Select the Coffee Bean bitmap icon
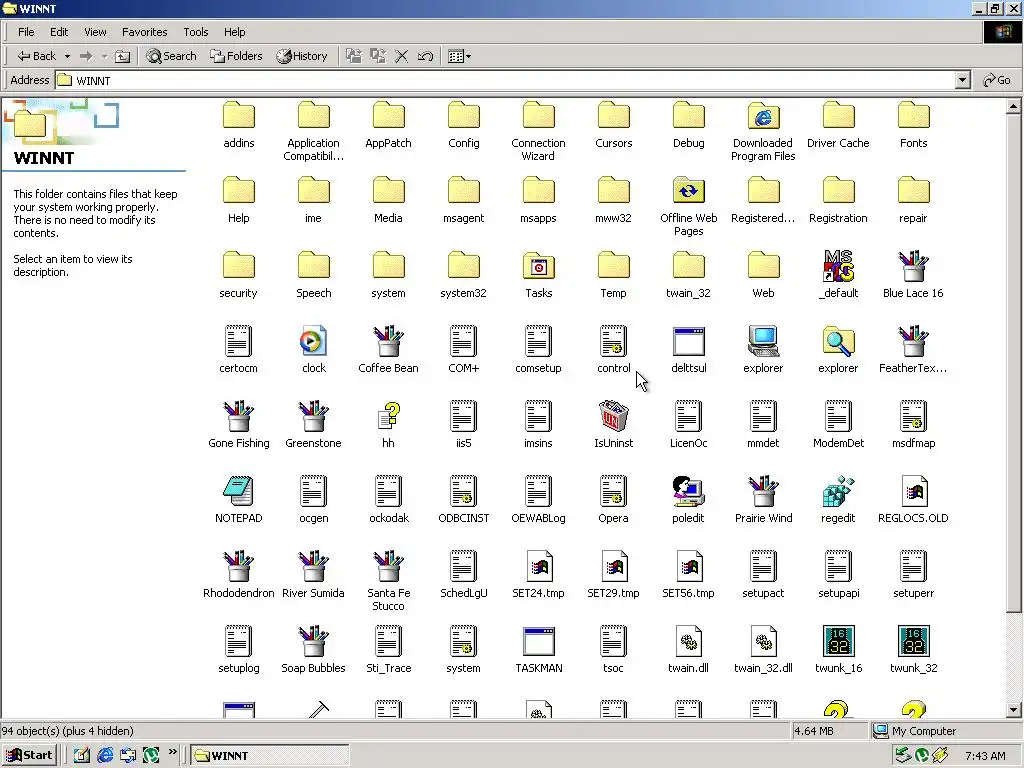Screen dimensions: 1024x768 pos(389,341)
